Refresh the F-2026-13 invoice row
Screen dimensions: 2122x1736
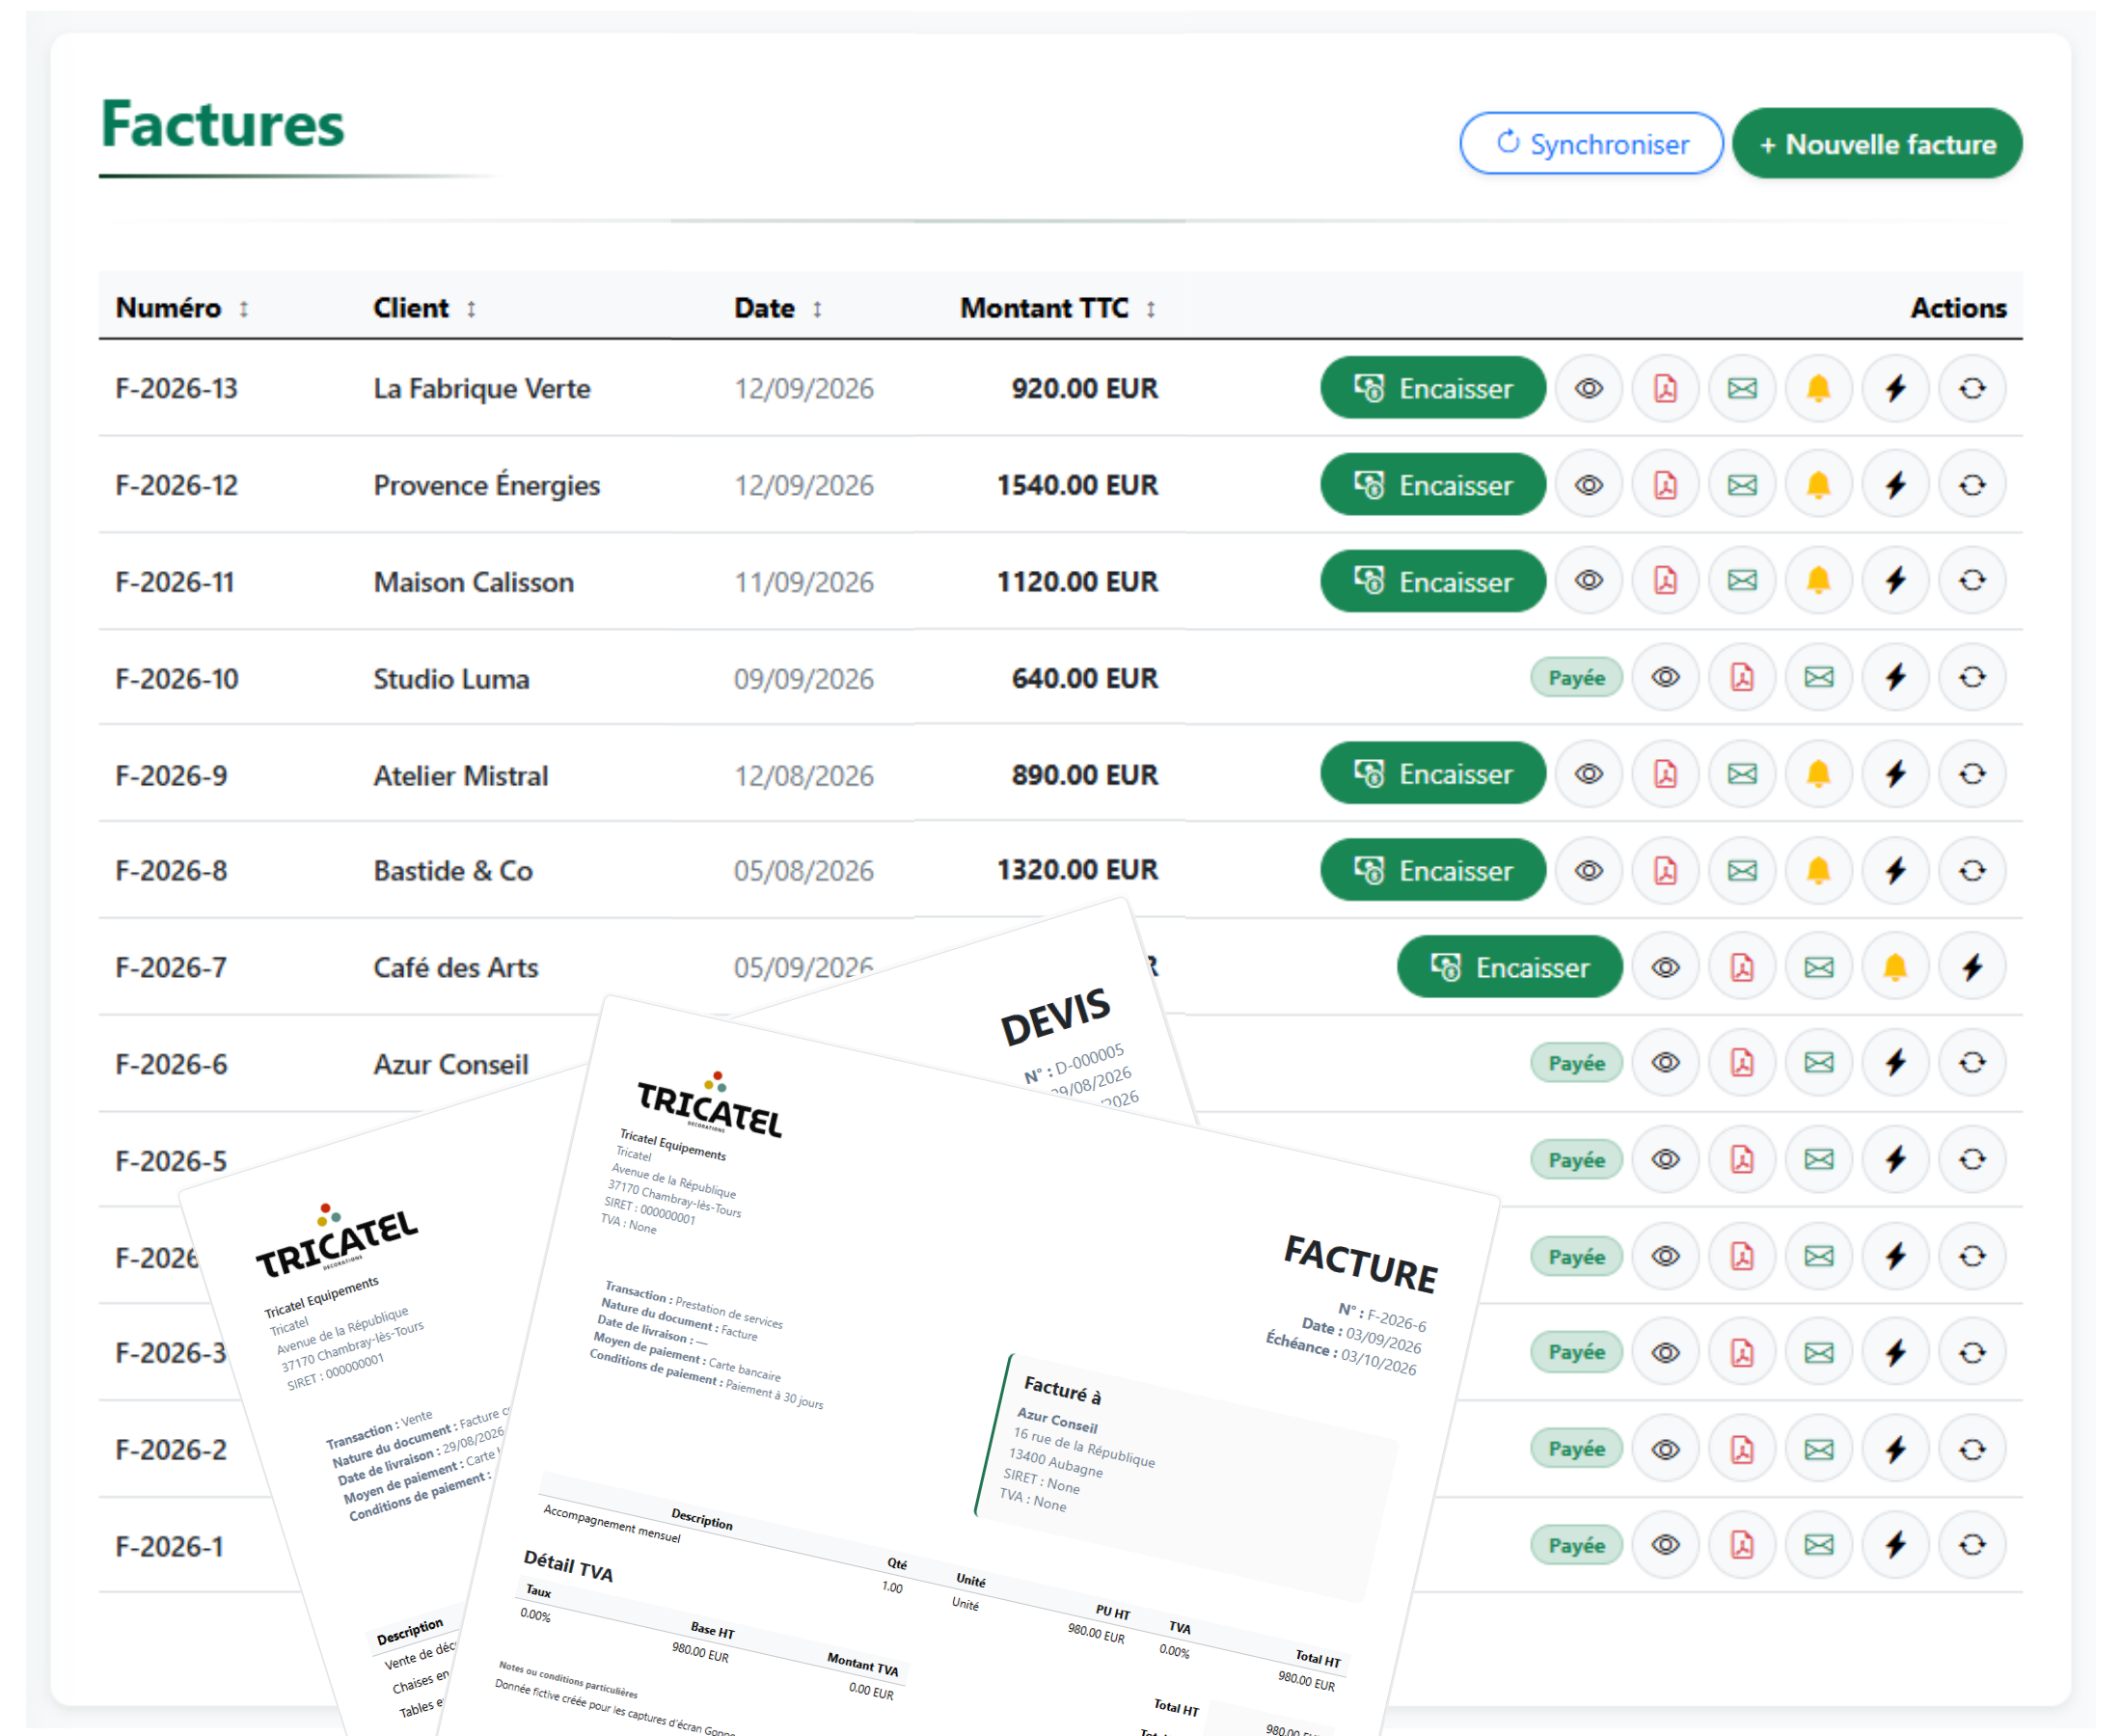tap(1972, 388)
